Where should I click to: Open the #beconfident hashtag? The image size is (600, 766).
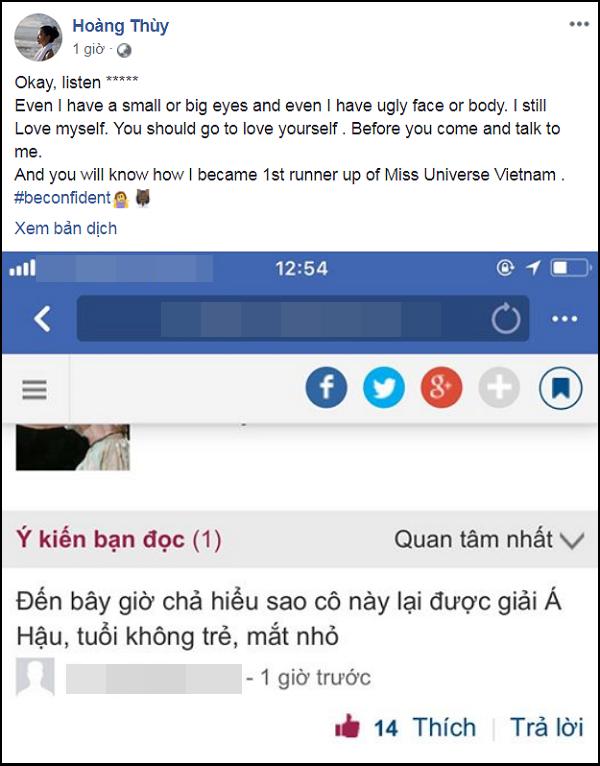pyautogui.click(x=63, y=198)
